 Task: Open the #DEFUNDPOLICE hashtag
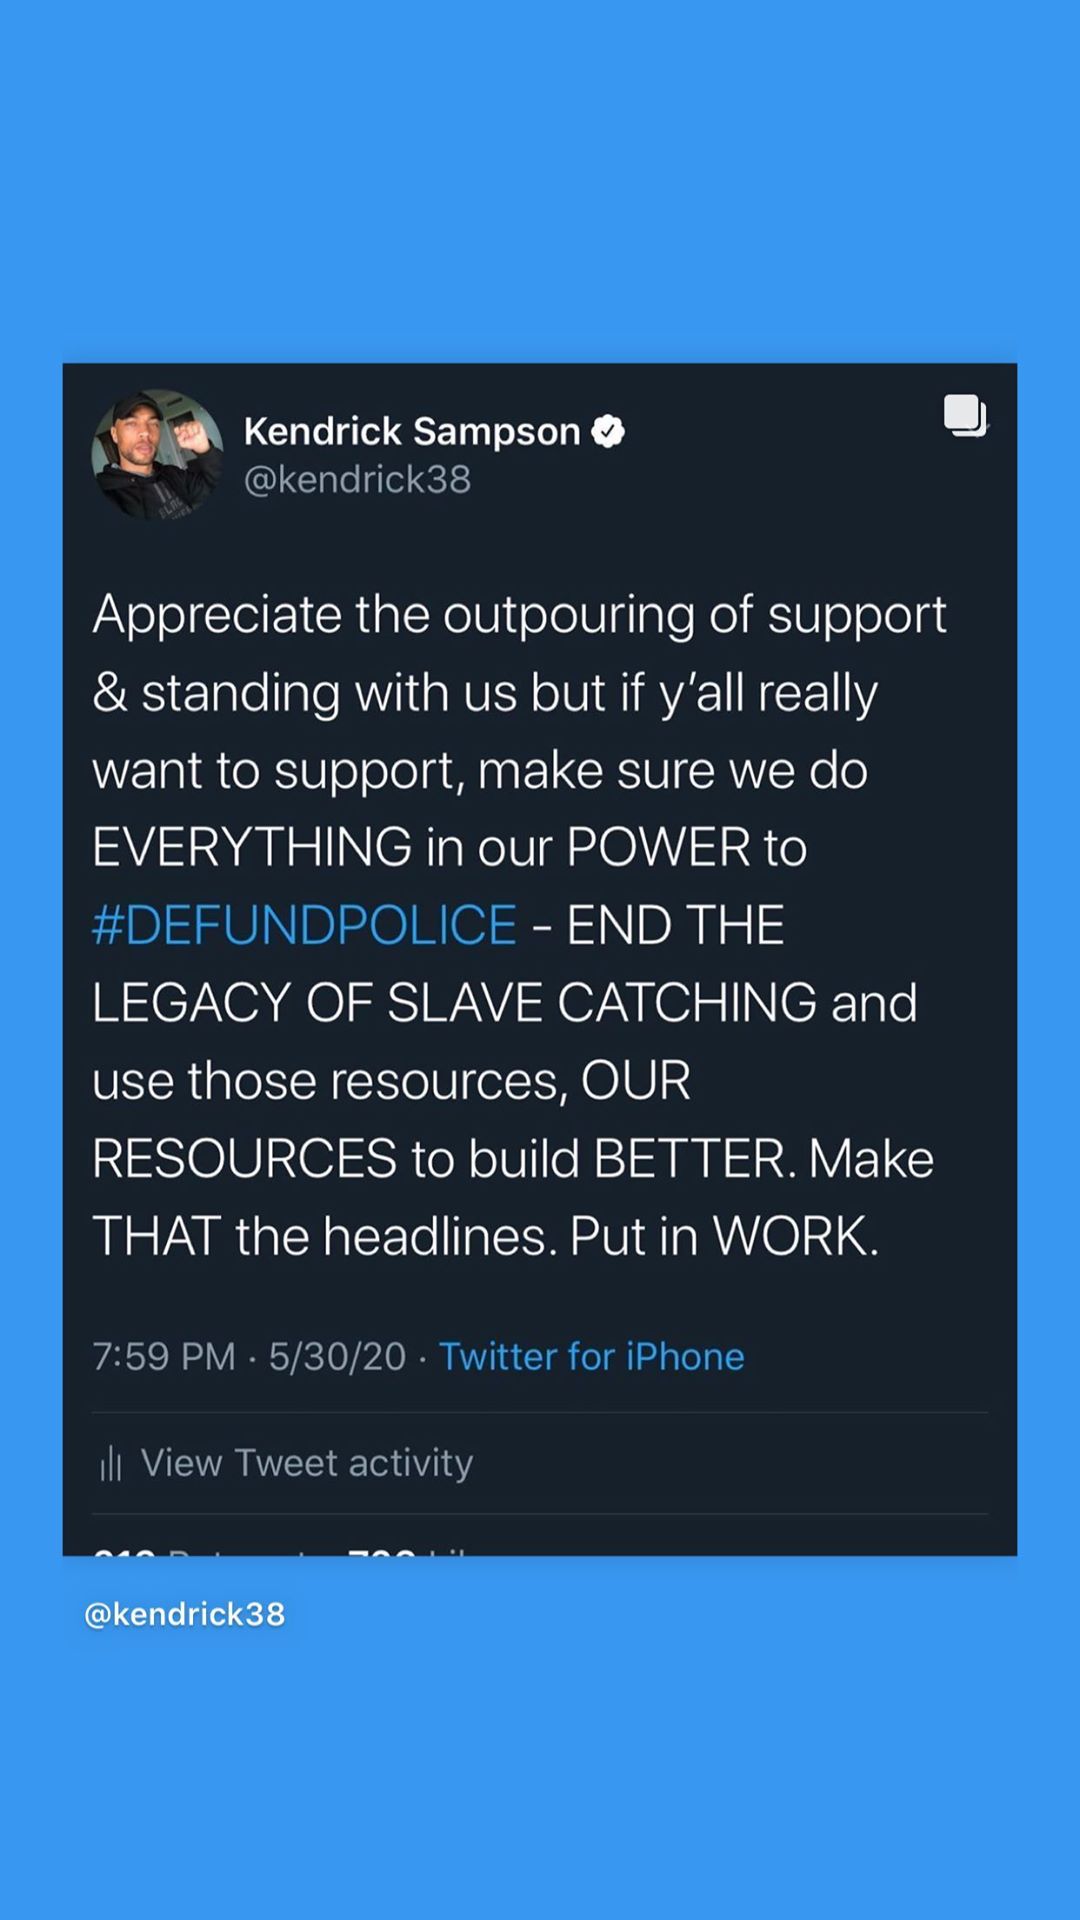coord(304,924)
